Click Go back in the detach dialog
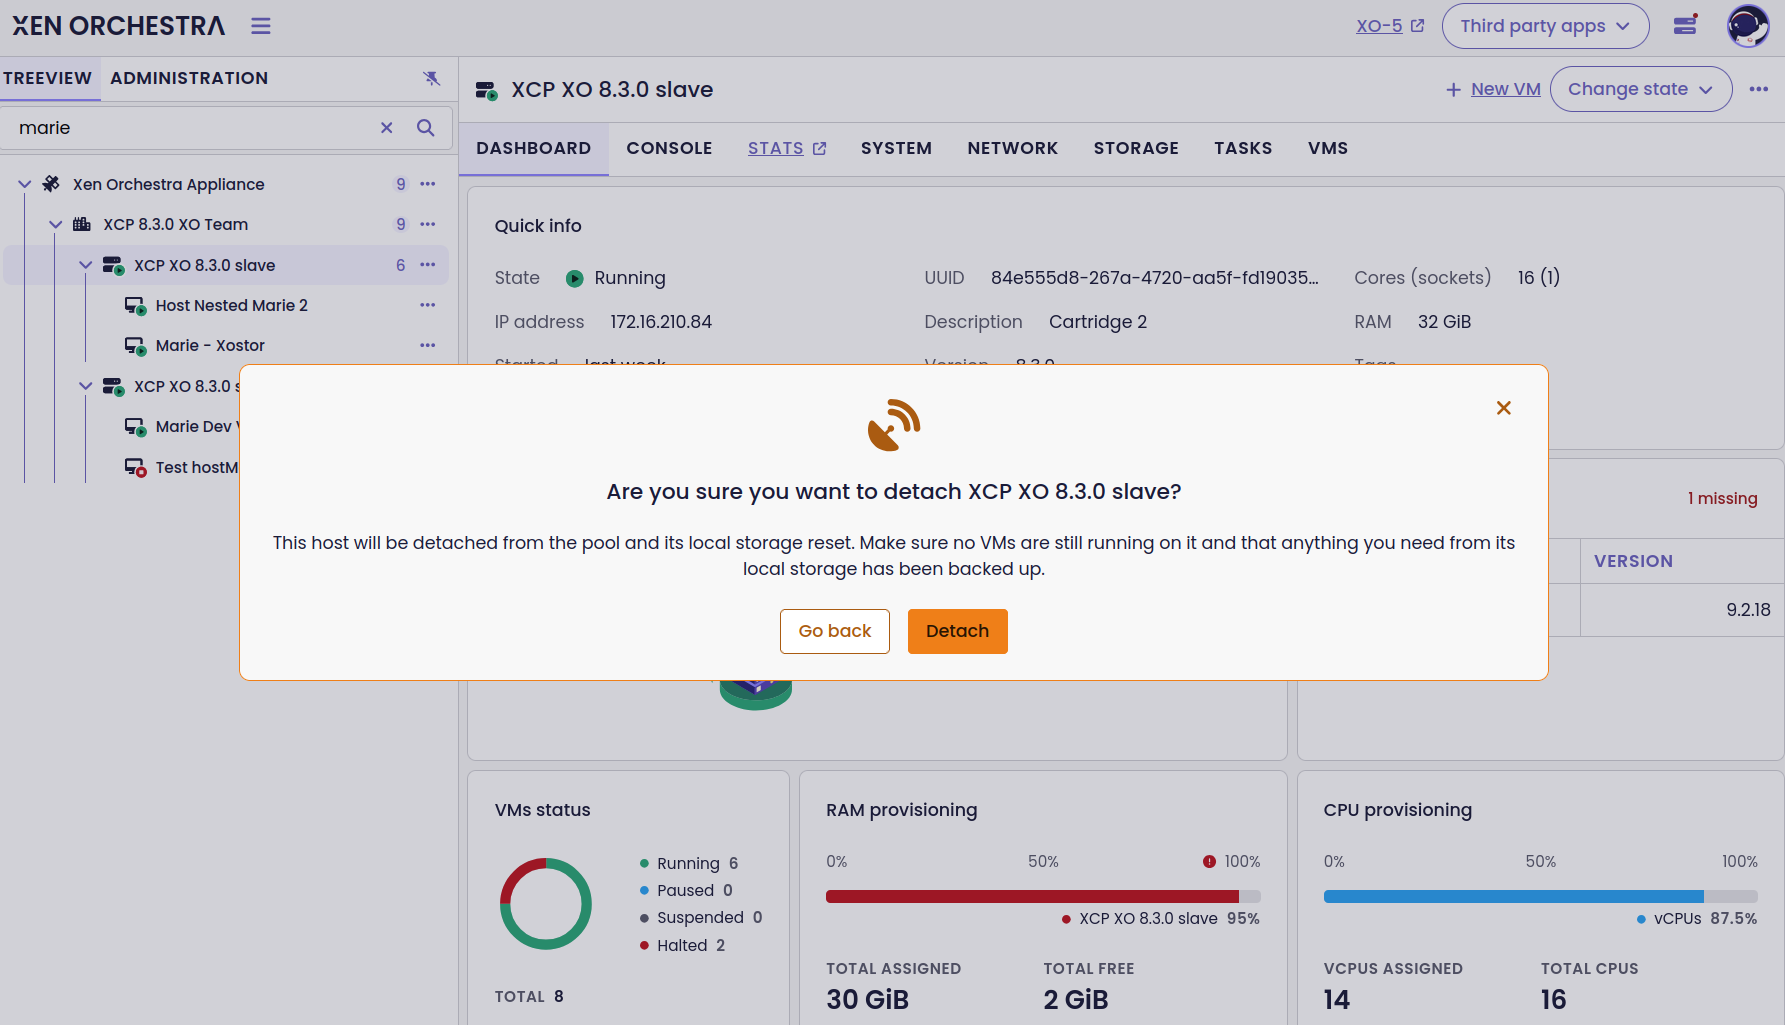The width and height of the screenshot is (1785, 1025). [835, 631]
